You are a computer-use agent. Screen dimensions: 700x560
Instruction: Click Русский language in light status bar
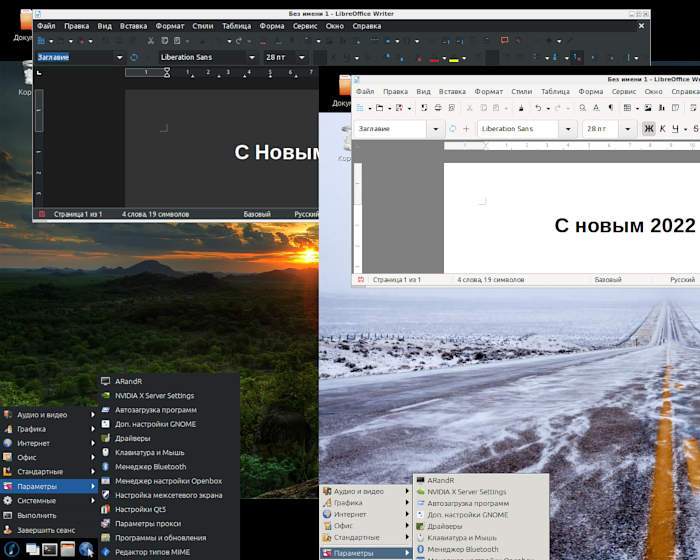pyautogui.click(x=682, y=280)
